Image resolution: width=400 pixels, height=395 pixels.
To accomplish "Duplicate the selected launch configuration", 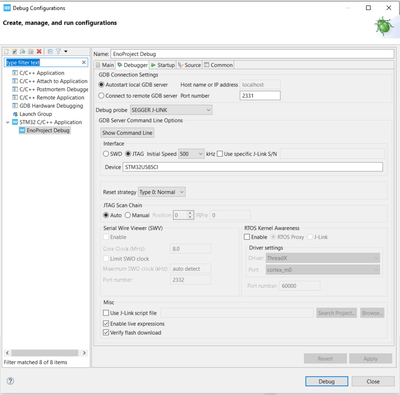I will (x=31, y=51).
